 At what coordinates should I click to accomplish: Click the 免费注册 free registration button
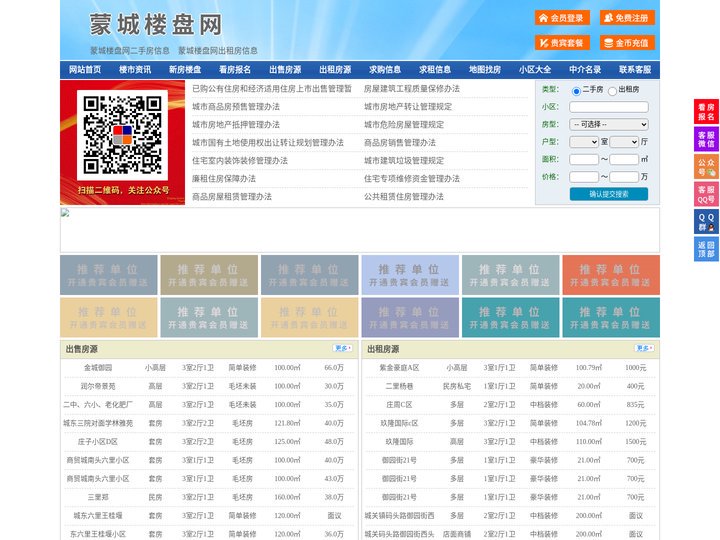point(627,18)
